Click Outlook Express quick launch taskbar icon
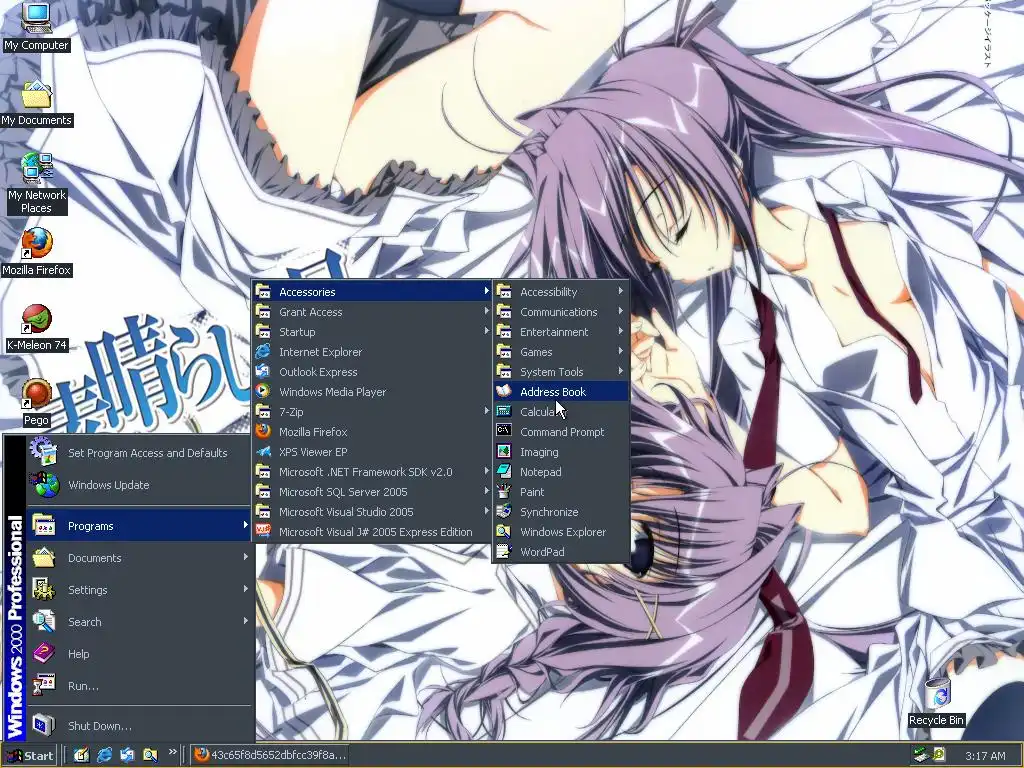 (127, 755)
